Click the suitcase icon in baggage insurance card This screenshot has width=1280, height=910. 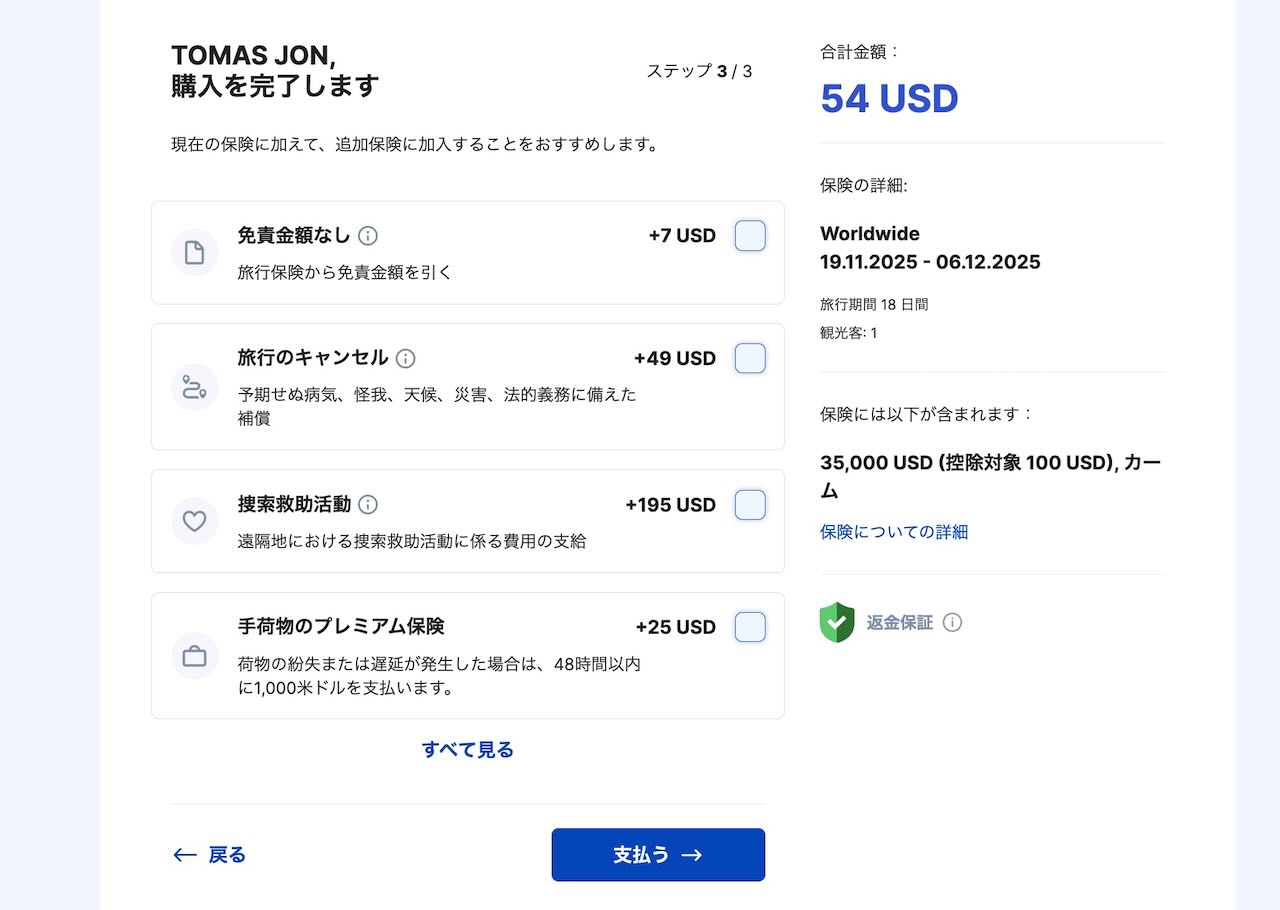point(194,656)
